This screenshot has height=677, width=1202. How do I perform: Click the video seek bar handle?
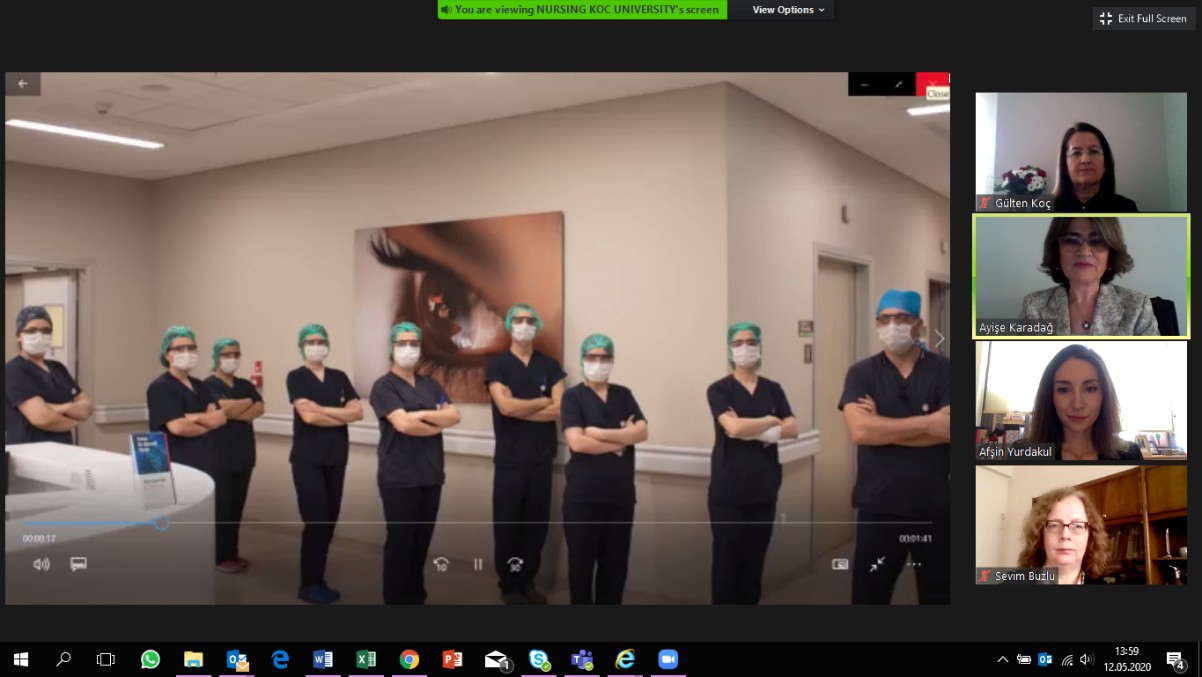(x=161, y=523)
